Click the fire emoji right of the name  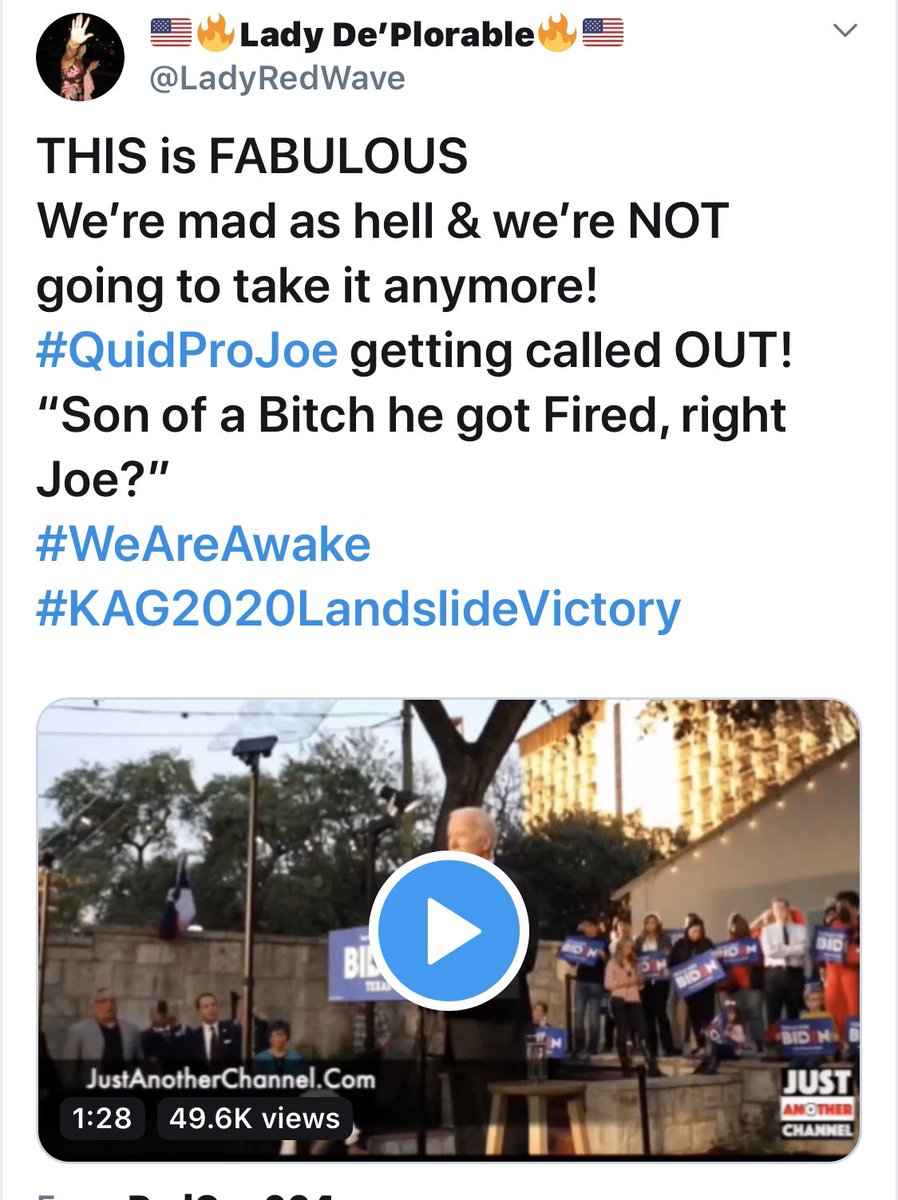(x=558, y=33)
